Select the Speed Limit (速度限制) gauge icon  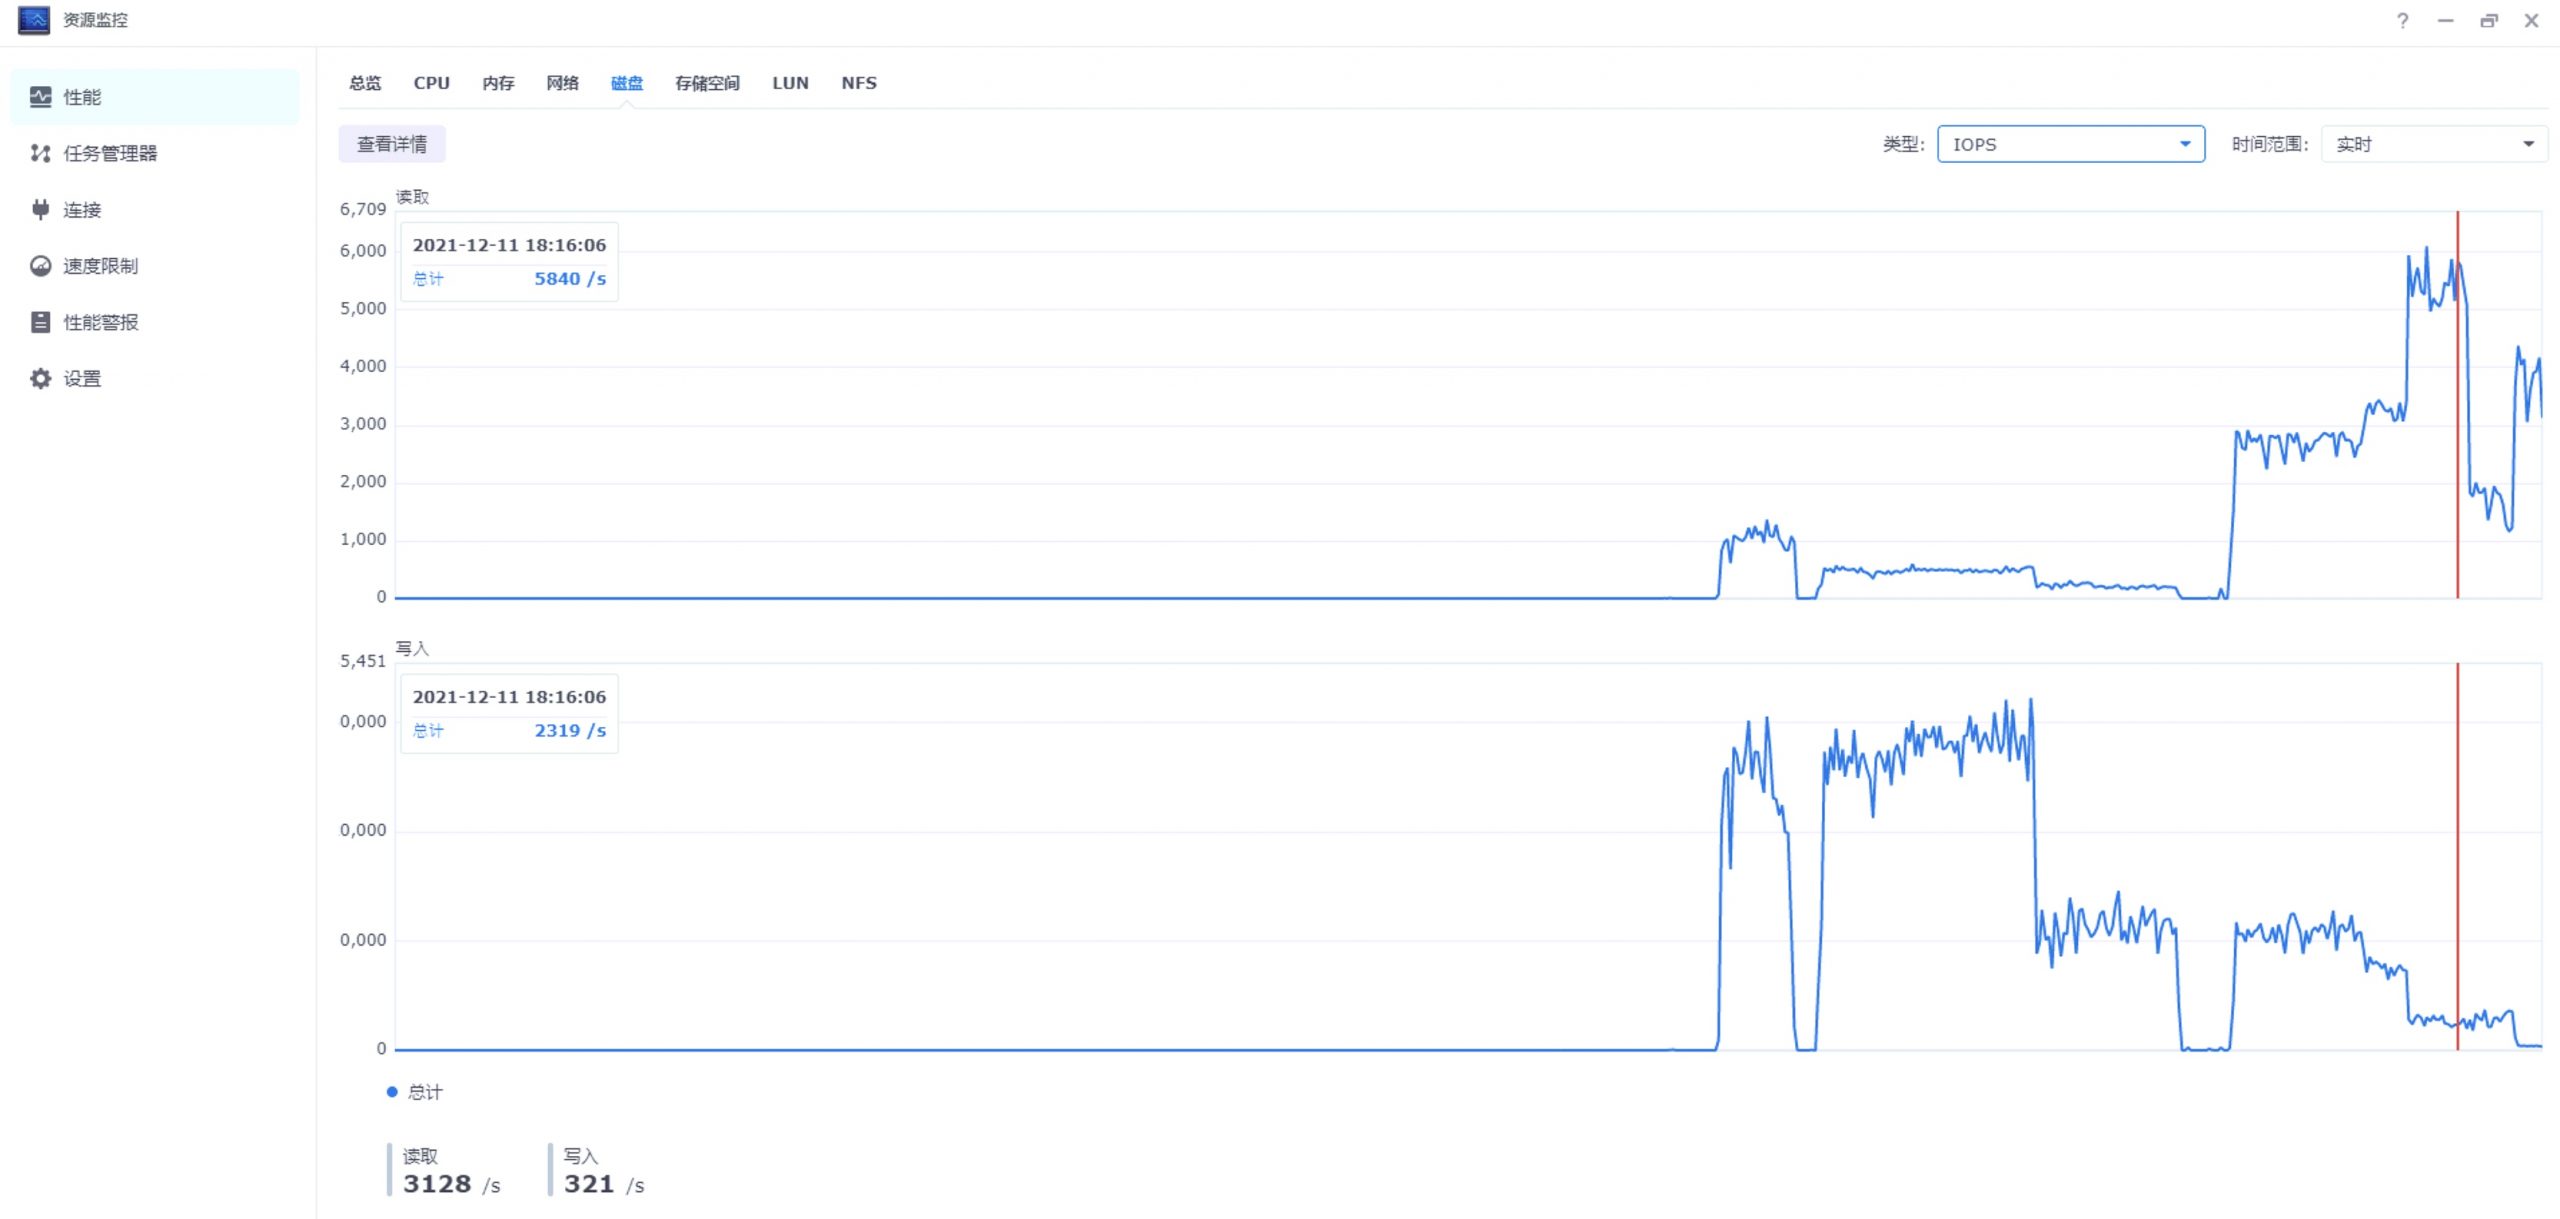pyautogui.click(x=40, y=266)
